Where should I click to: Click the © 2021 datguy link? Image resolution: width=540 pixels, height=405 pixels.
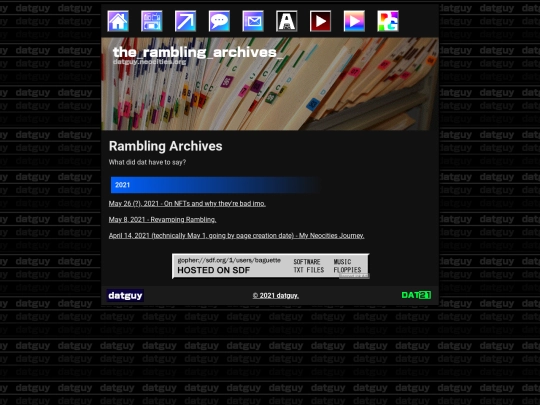(x=276, y=295)
